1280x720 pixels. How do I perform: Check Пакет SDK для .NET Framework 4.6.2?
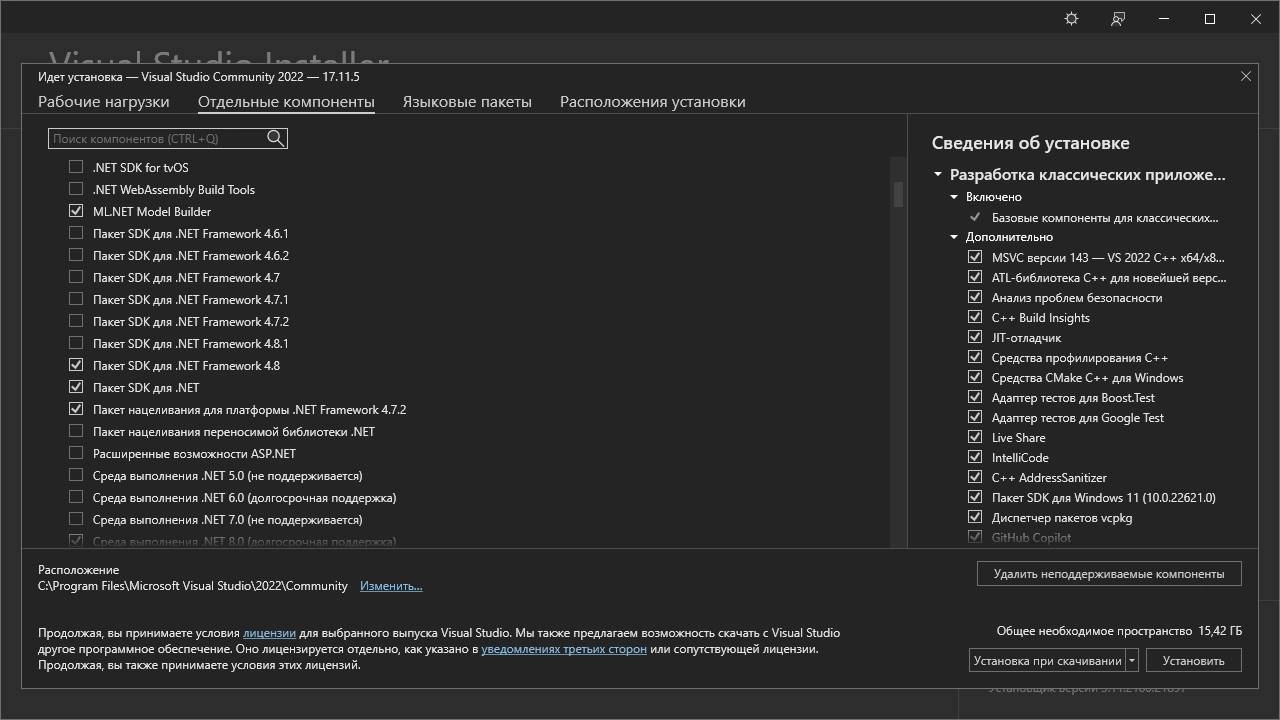coord(76,255)
